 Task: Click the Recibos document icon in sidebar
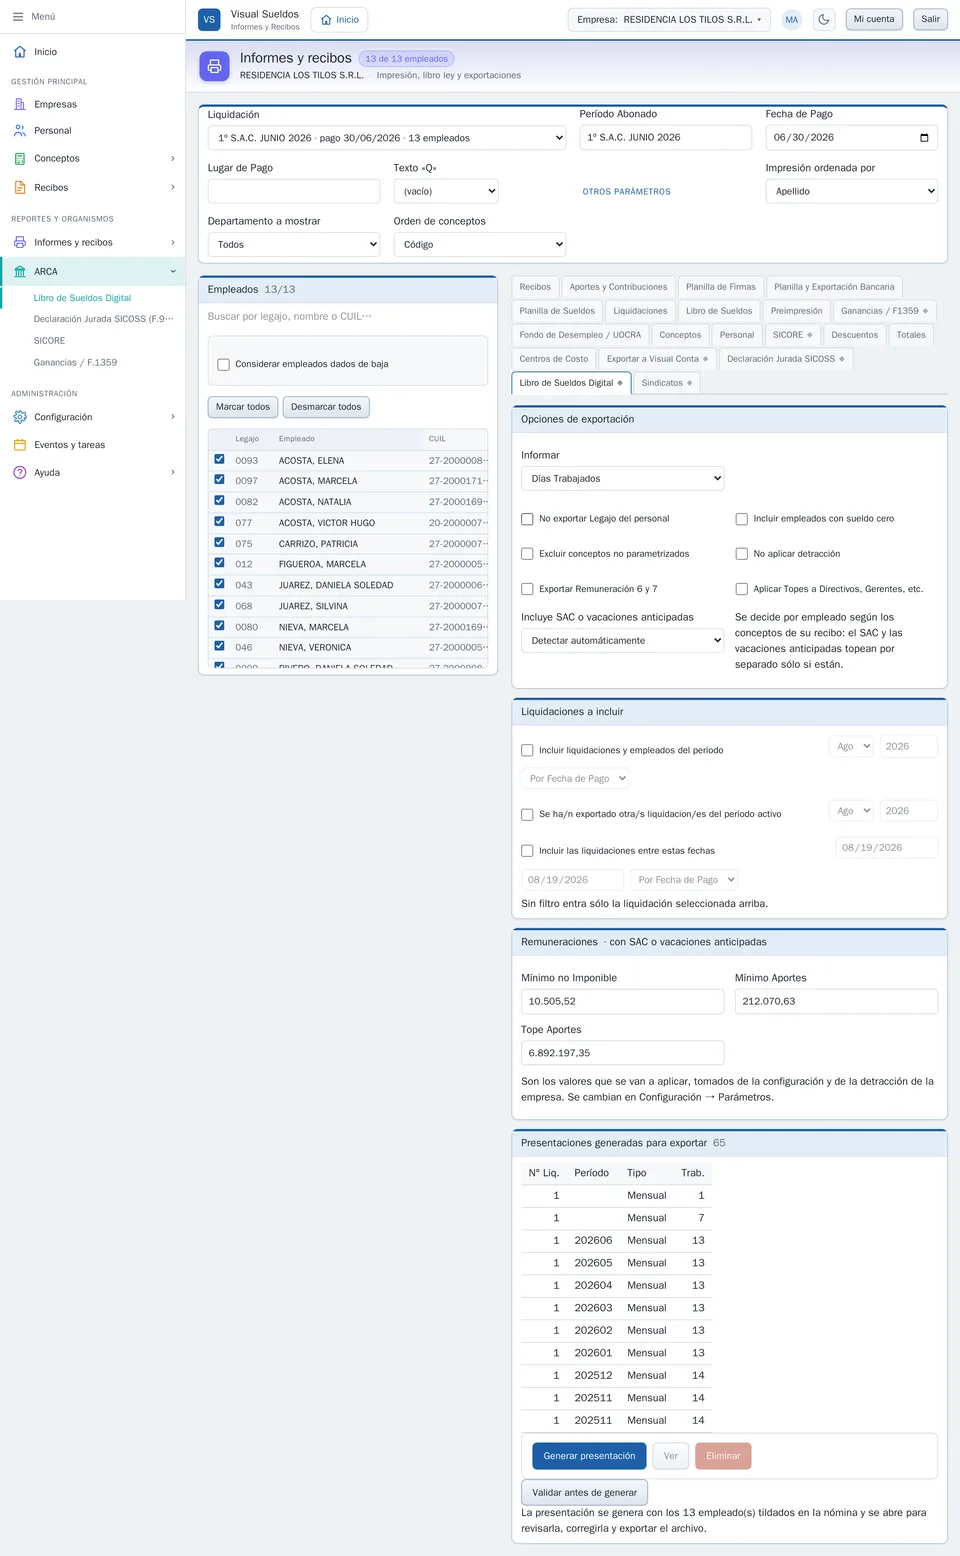click(x=20, y=188)
